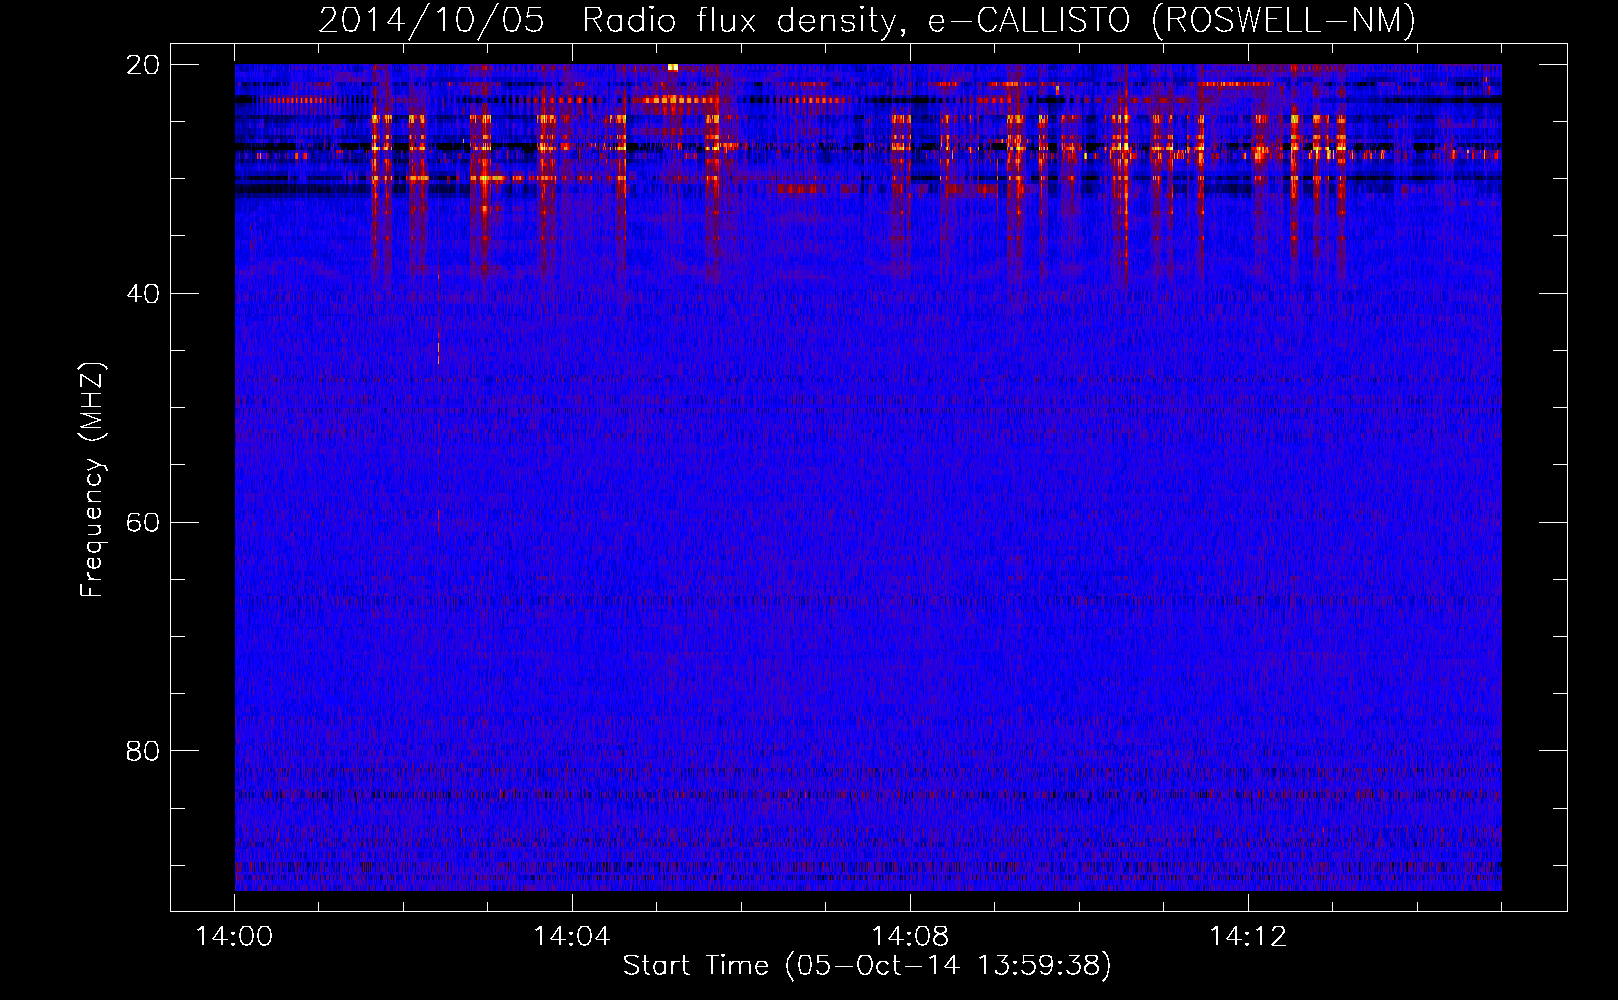Image resolution: width=1618 pixels, height=1000 pixels.
Task: Click the 'Frequency (MHZ)' axis label
Action: (x=92, y=480)
